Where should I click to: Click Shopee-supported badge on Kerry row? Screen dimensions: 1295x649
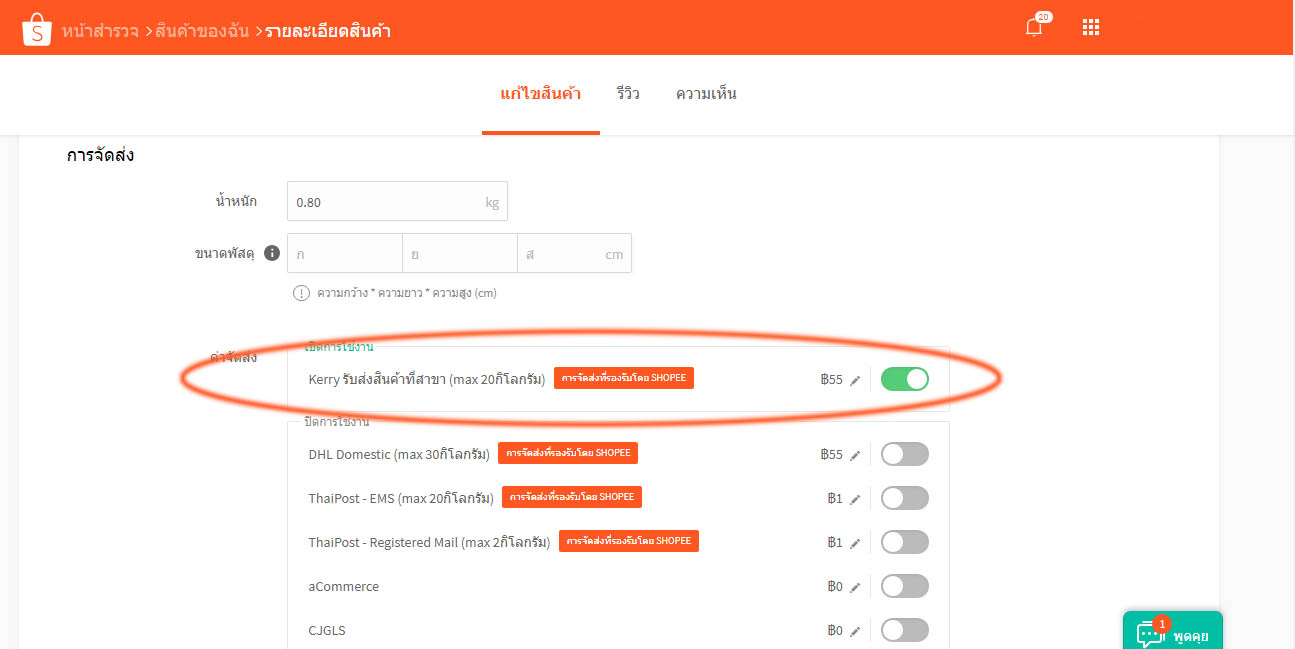tap(624, 378)
